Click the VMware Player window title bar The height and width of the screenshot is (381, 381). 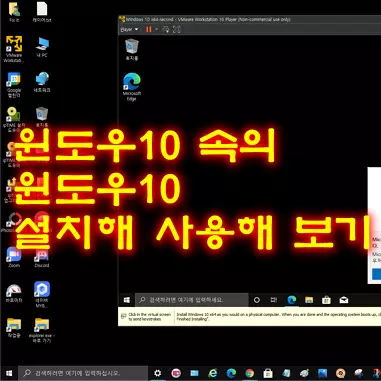(250, 20)
